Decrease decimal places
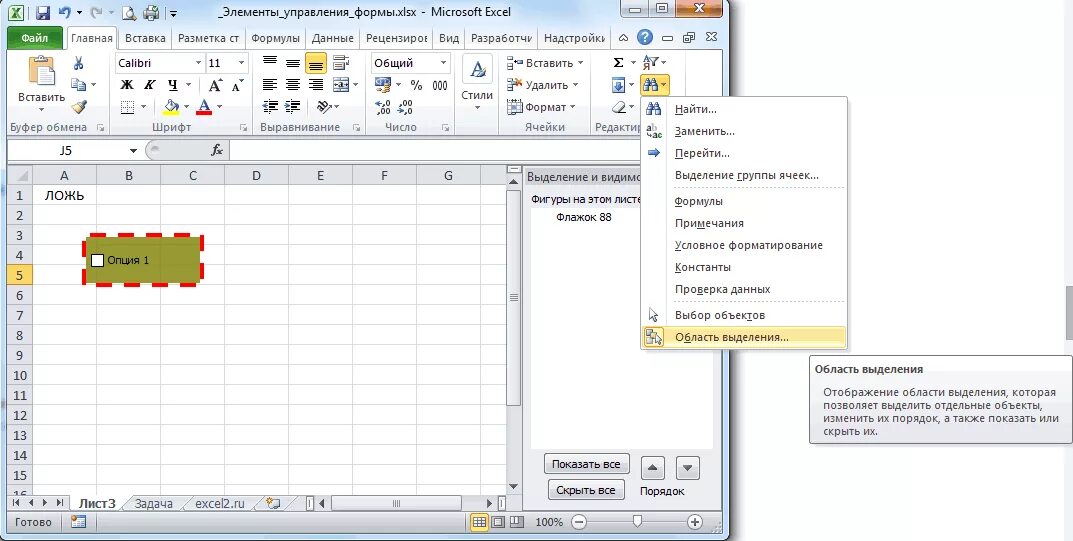The image size is (1073, 541). click(405, 107)
